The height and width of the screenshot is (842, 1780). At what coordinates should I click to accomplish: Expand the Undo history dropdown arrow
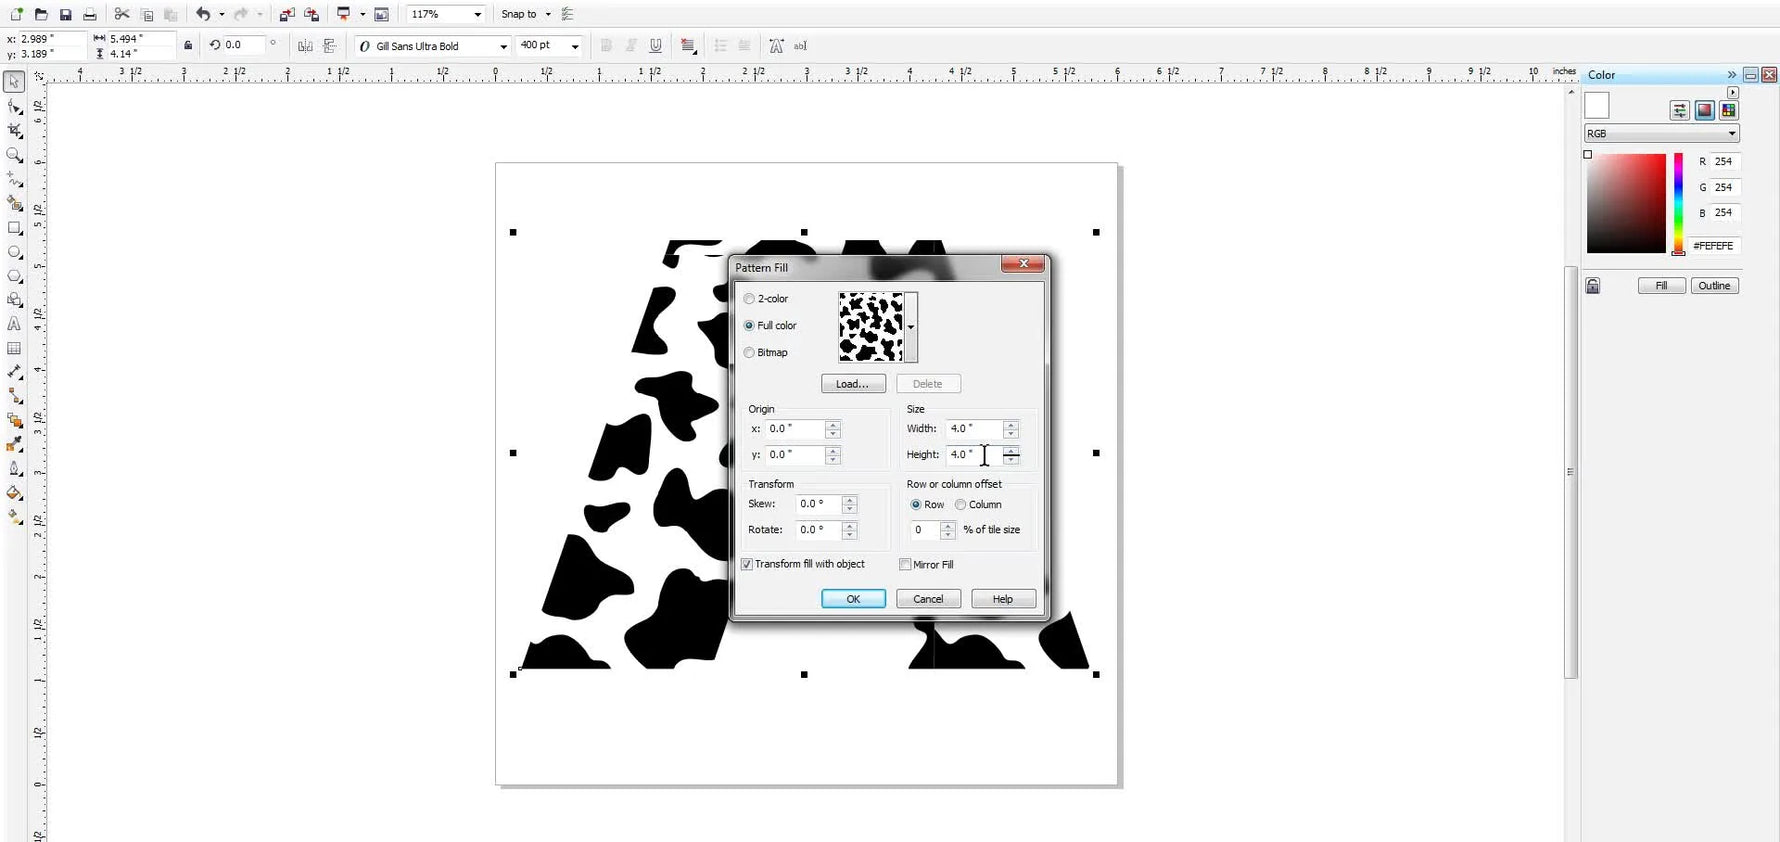coord(221,14)
